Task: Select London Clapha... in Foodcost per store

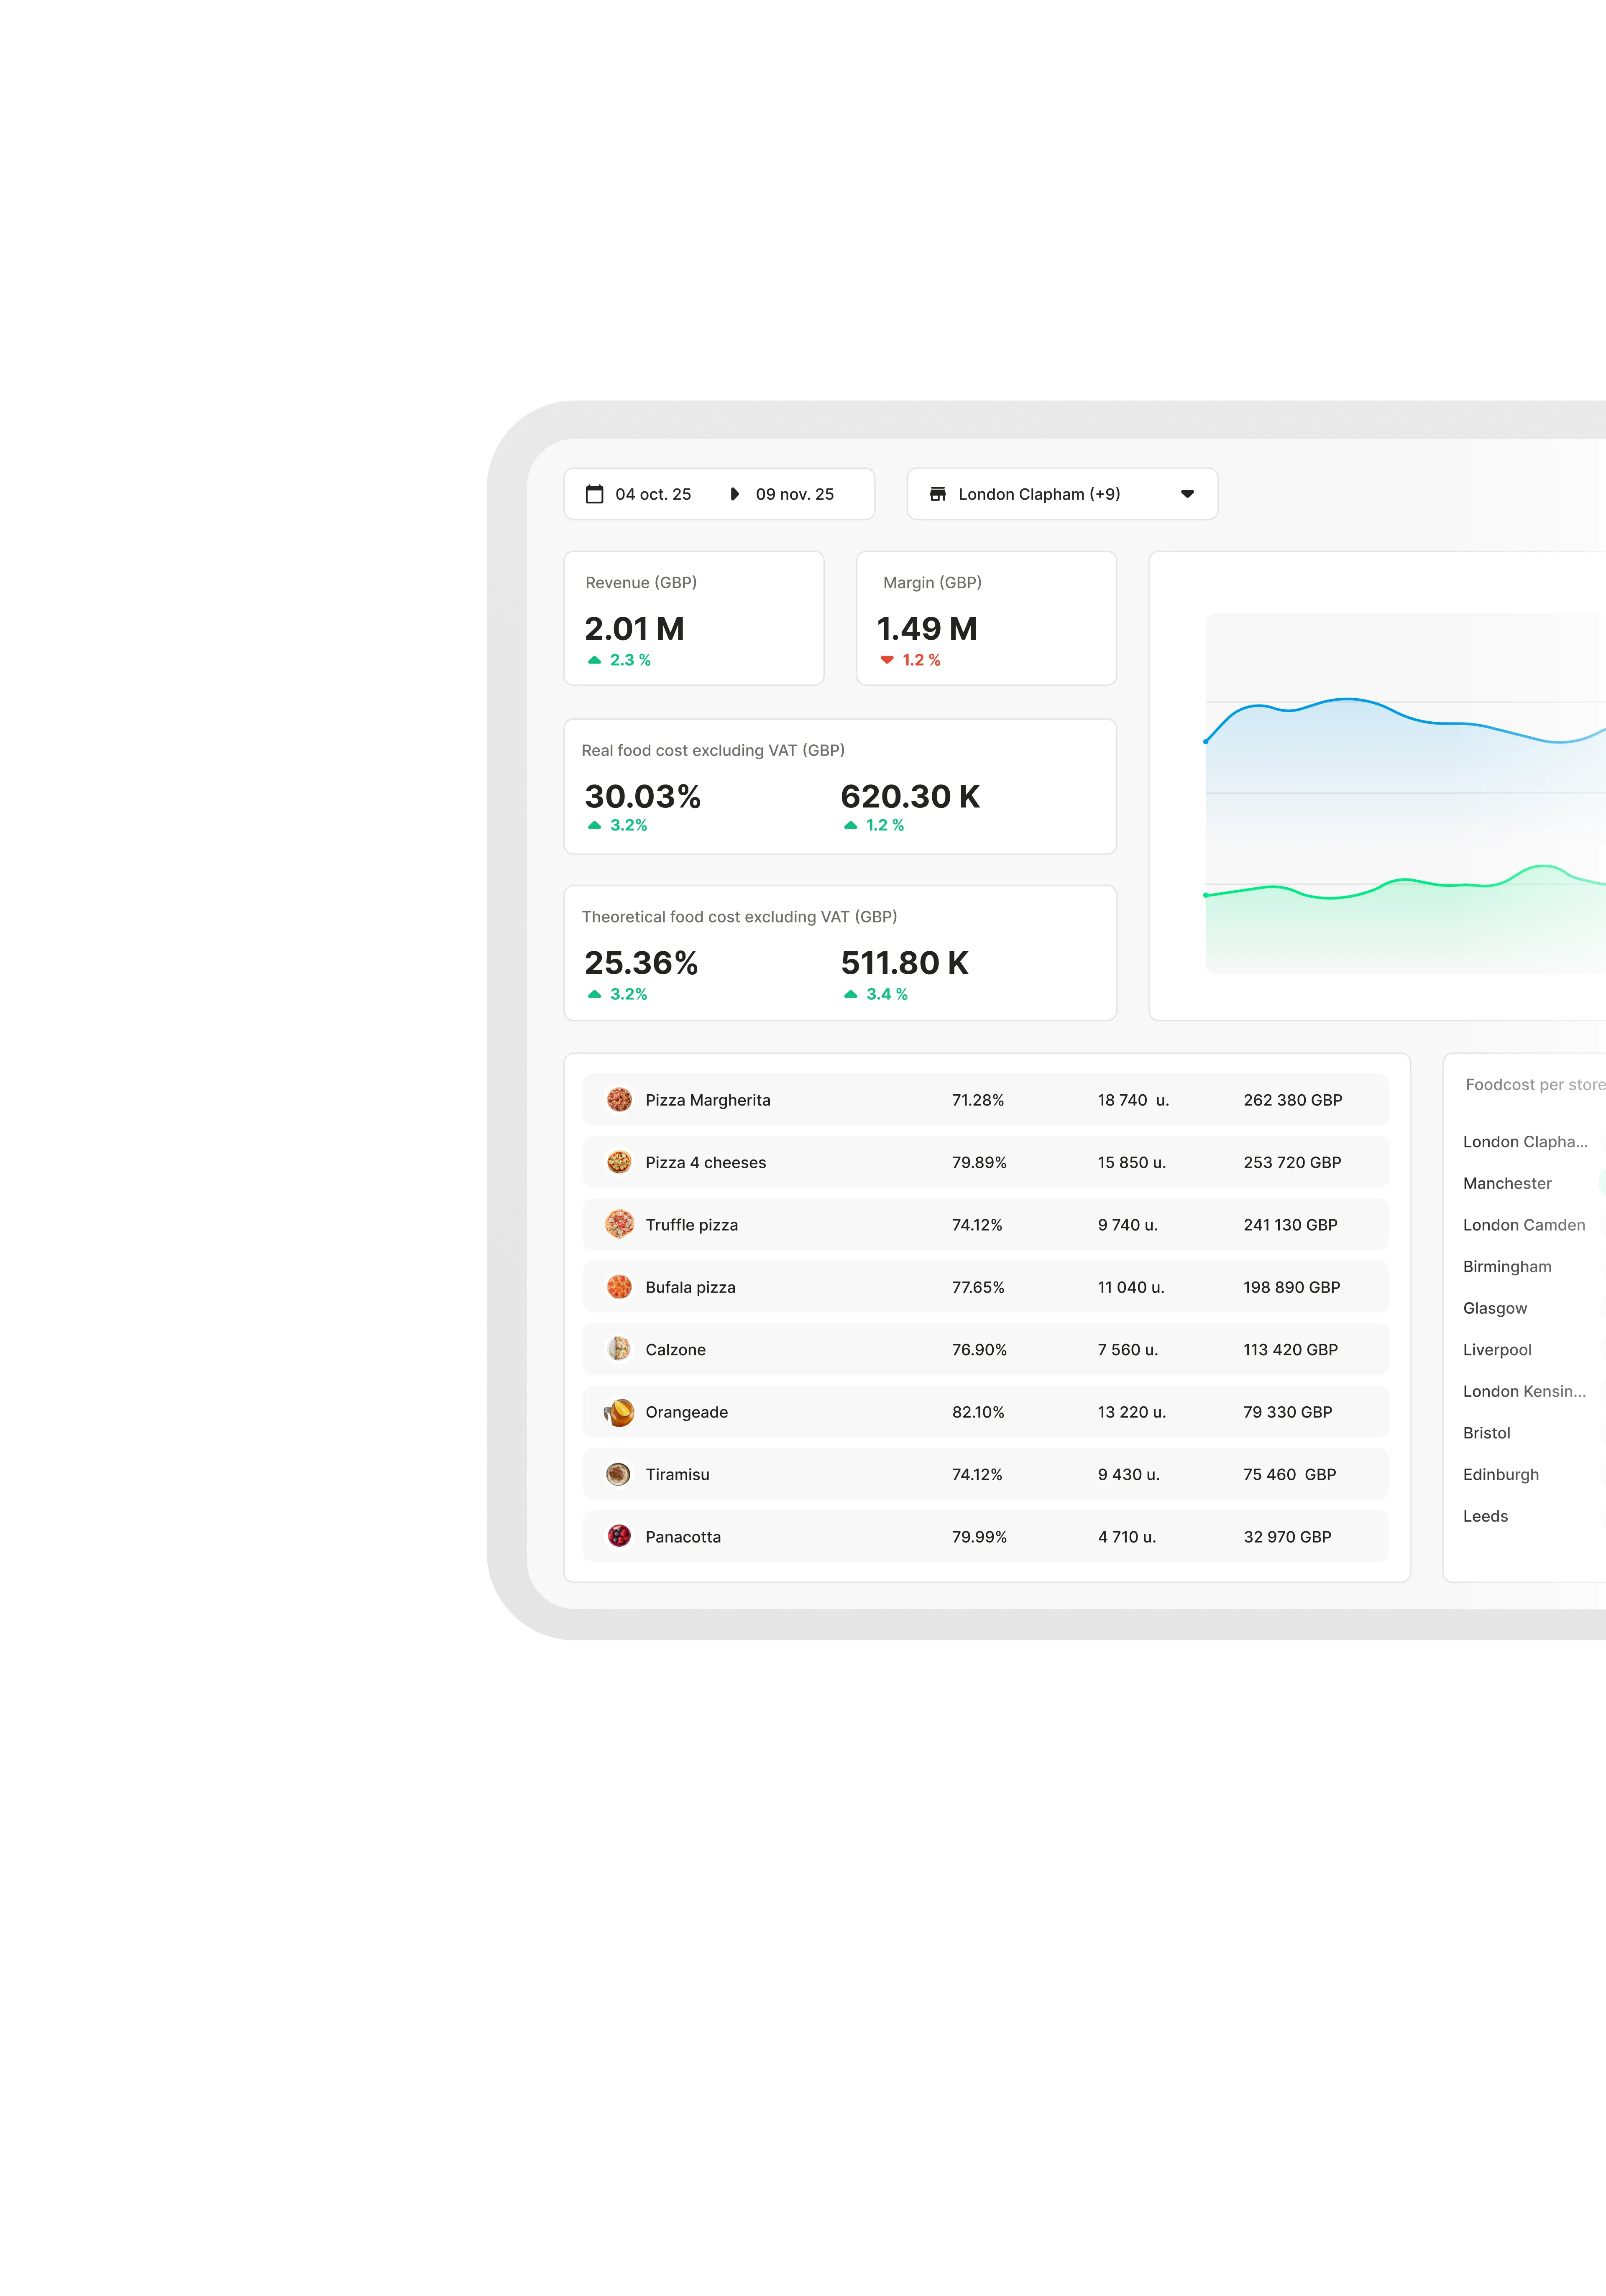Action: coord(1525,1142)
